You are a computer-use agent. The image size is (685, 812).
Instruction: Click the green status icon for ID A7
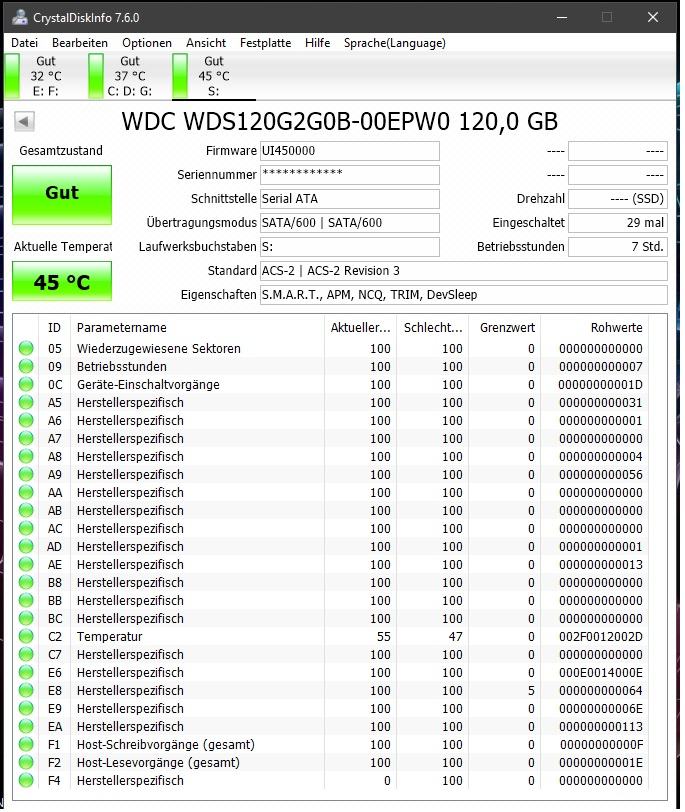point(26,438)
